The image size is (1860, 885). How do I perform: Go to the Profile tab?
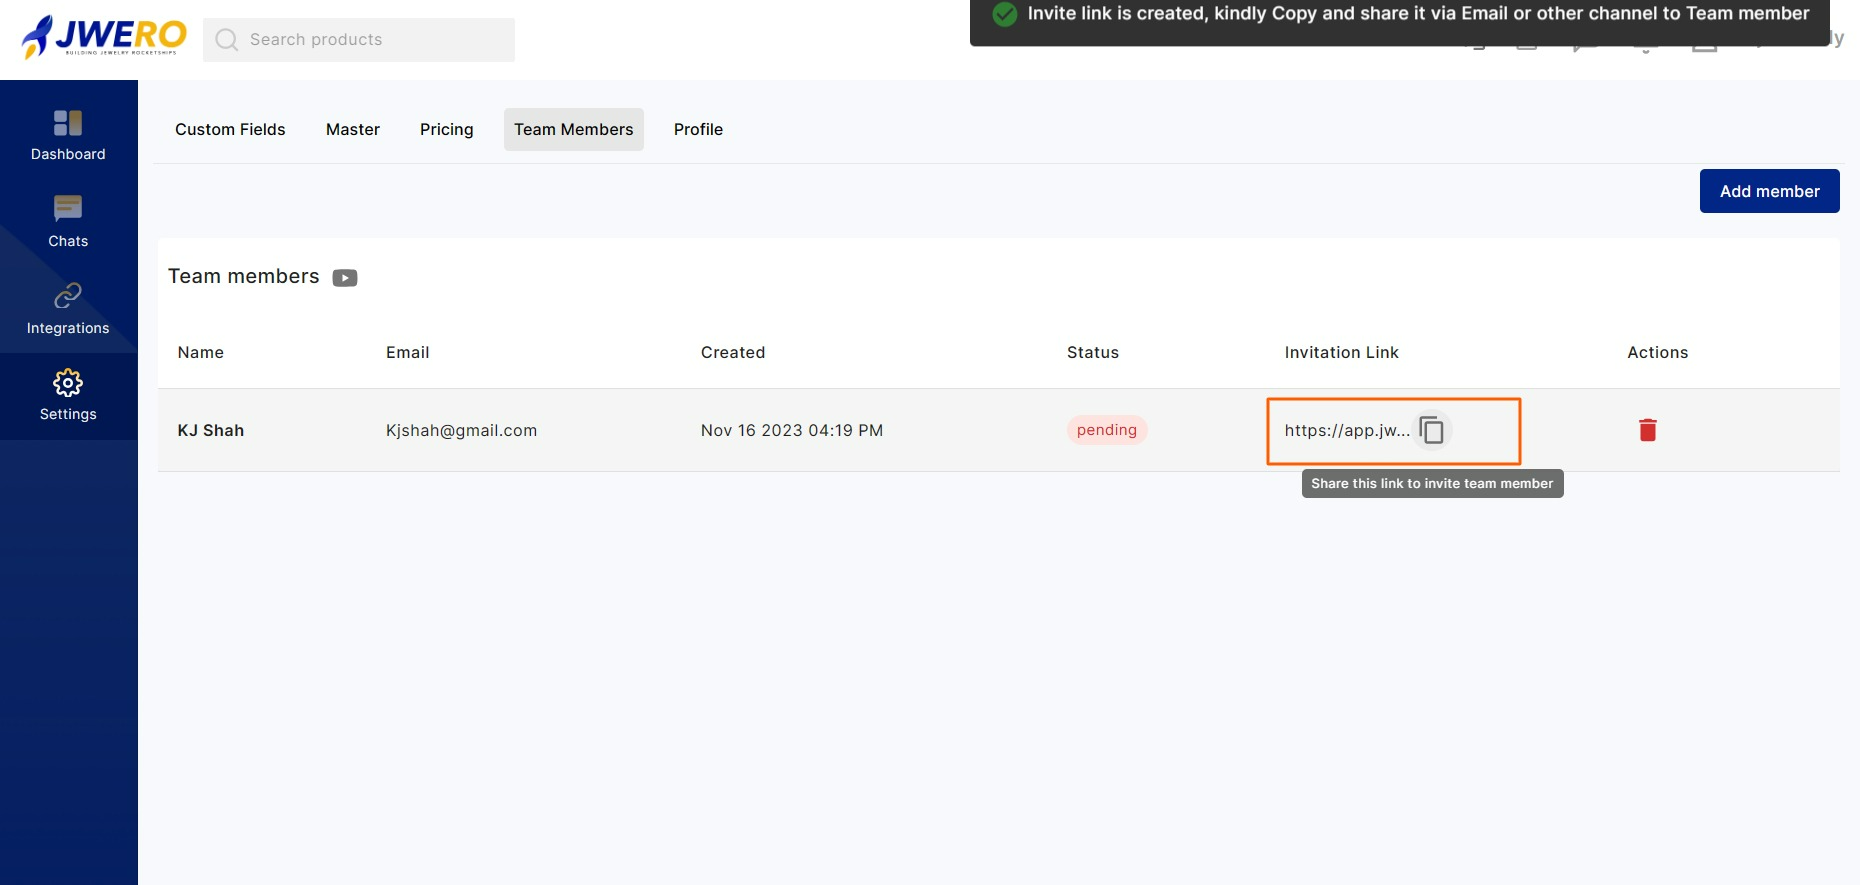(698, 130)
